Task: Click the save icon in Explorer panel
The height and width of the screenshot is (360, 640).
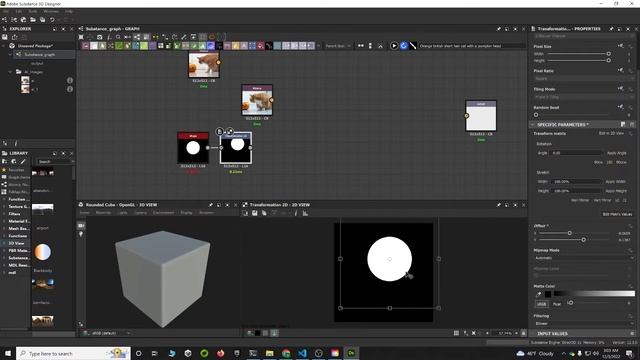Action: click(5, 37)
